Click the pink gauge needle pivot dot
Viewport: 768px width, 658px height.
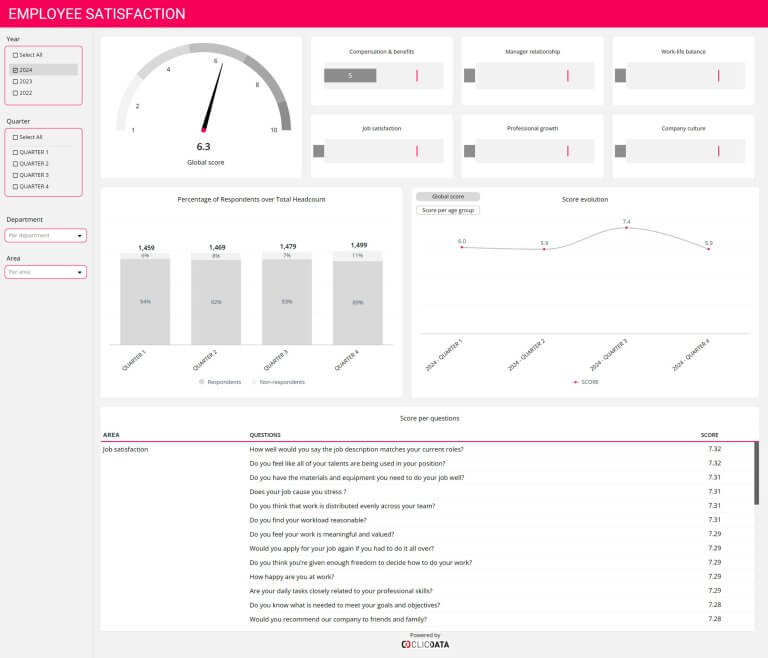tap(203, 130)
